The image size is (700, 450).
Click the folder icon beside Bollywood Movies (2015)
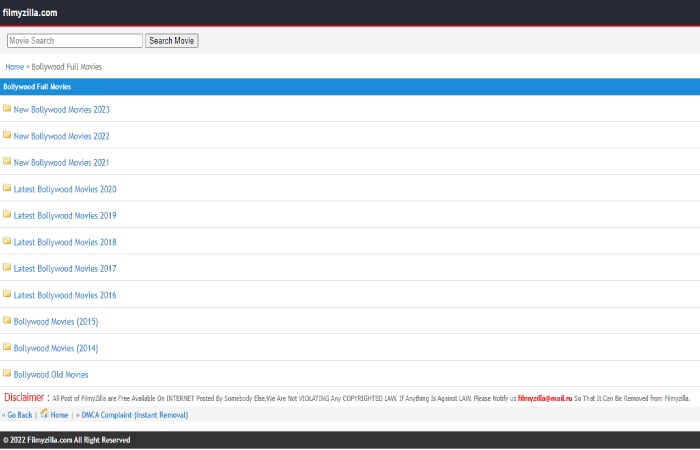point(7,320)
